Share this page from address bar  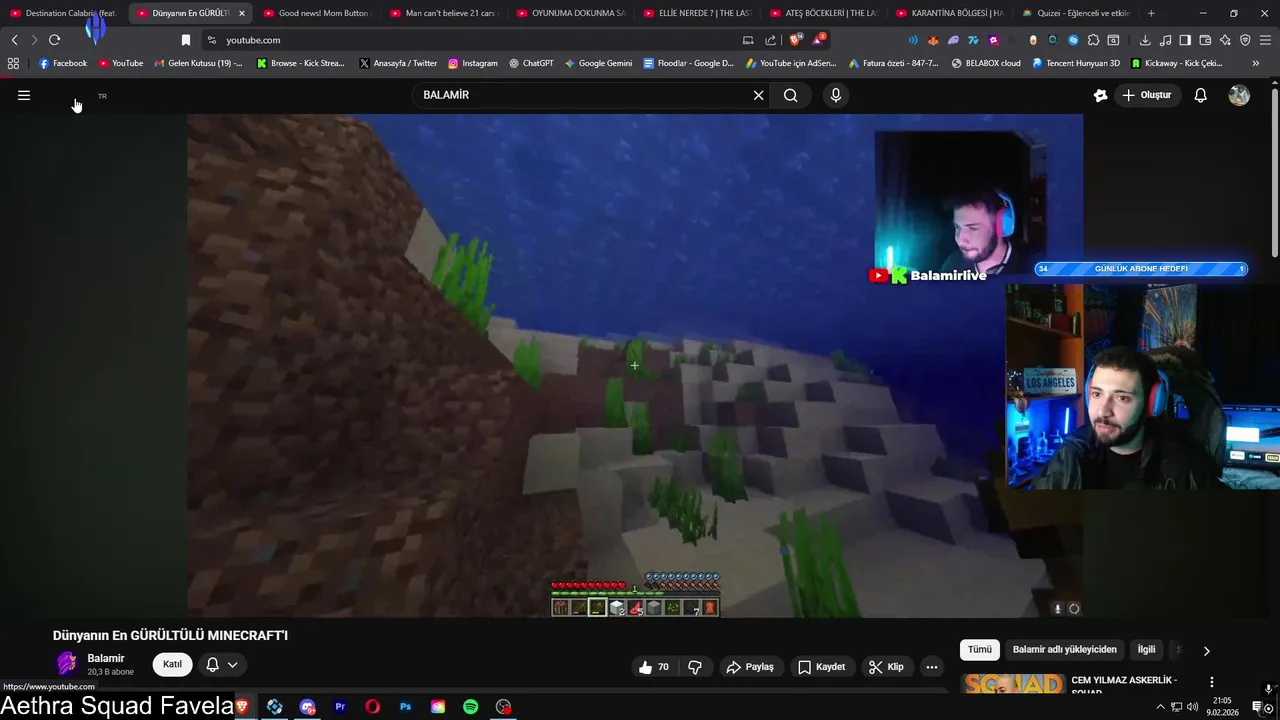771,40
